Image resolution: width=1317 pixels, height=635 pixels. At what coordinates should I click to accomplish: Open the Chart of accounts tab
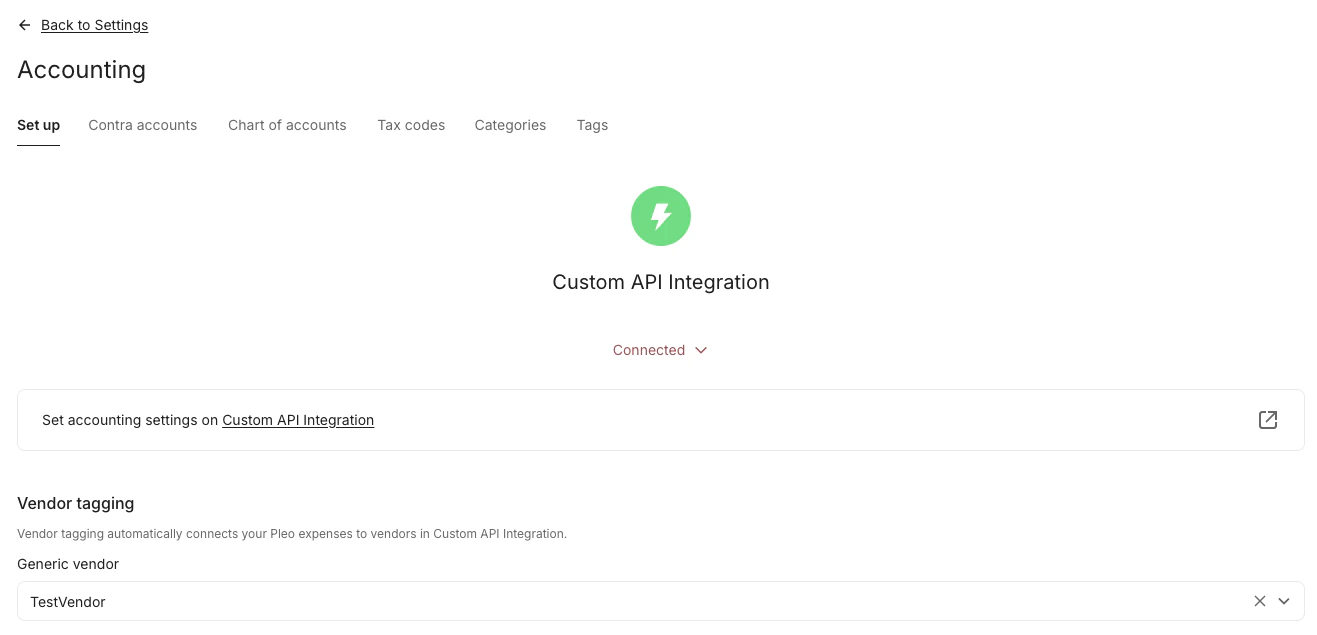coord(287,125)
